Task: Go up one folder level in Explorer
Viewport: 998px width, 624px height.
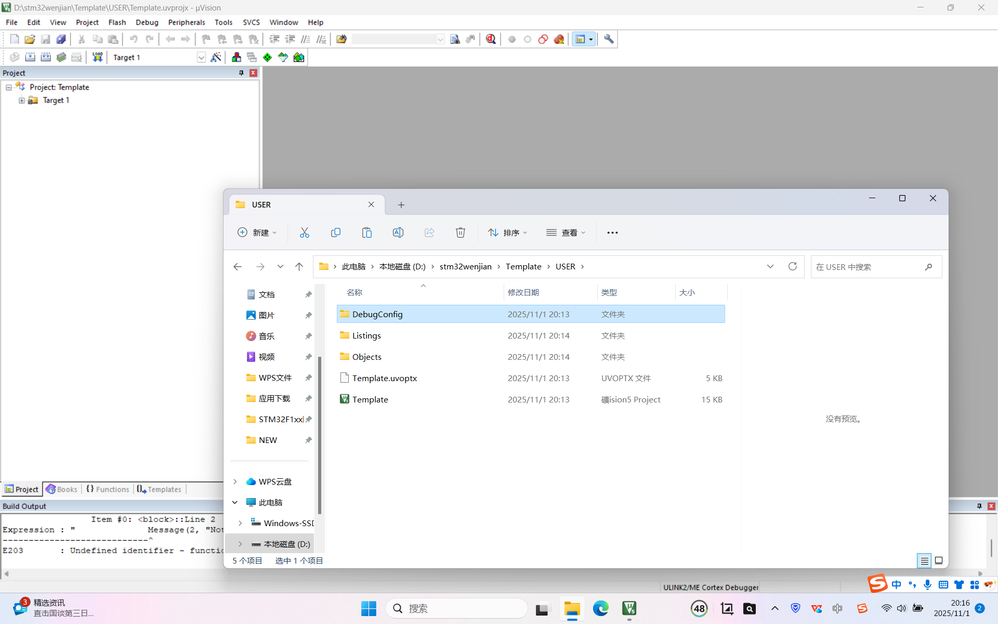Action: click(299, 267)
